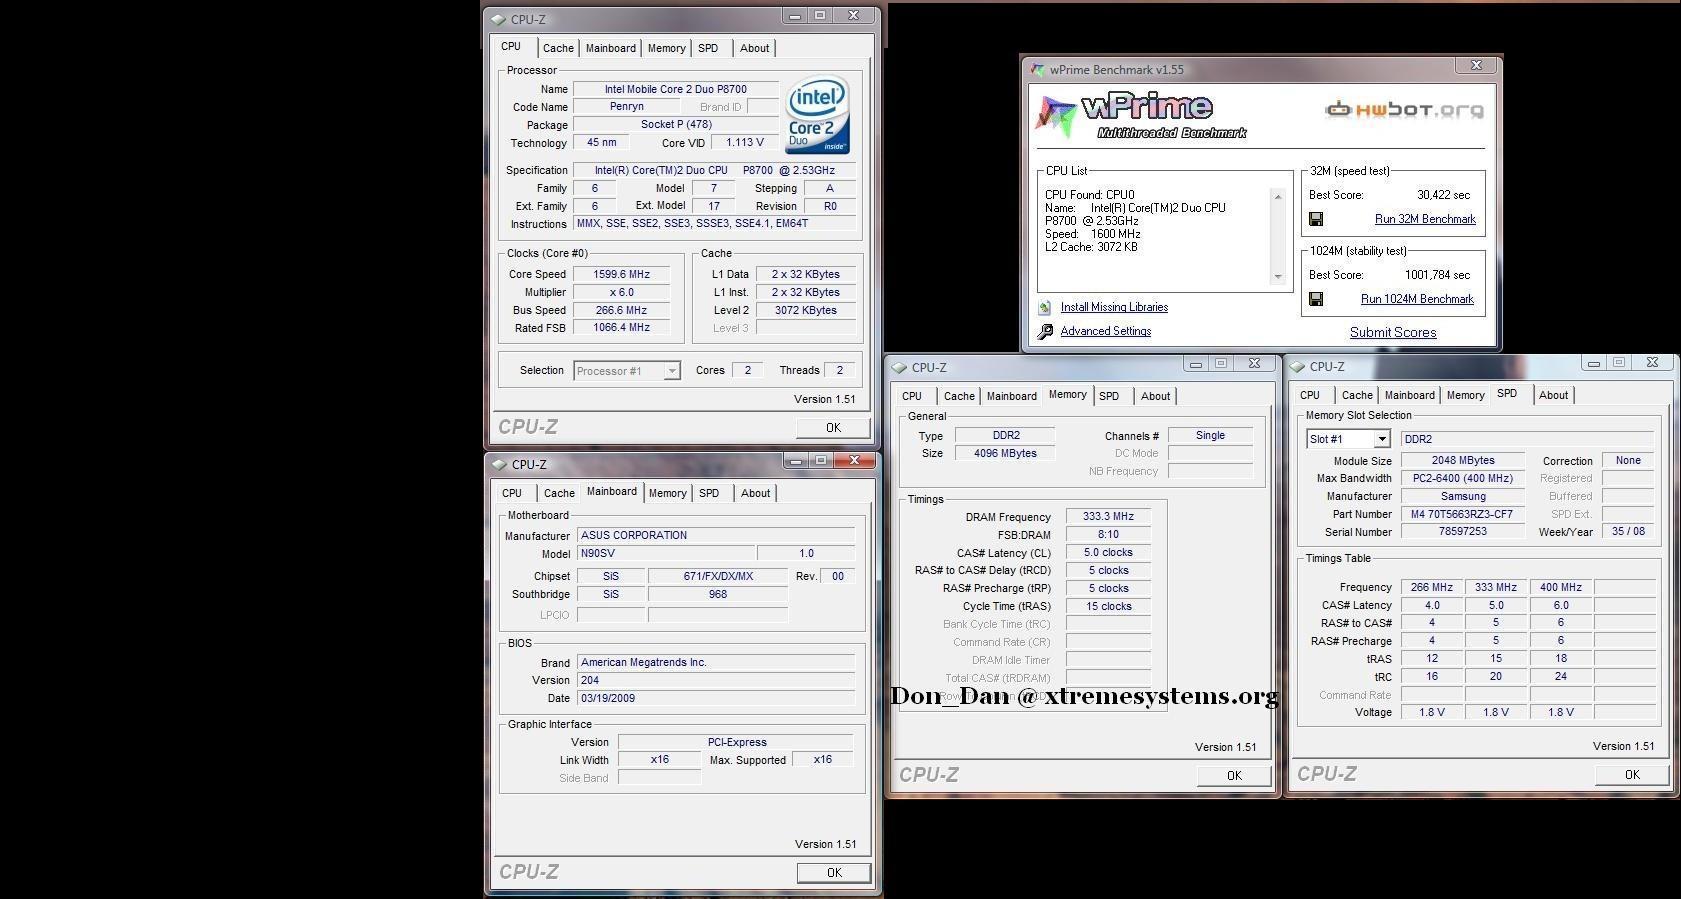
Task: Minimize the CPU-Z Mainboard window
Action: pos(795,461)
